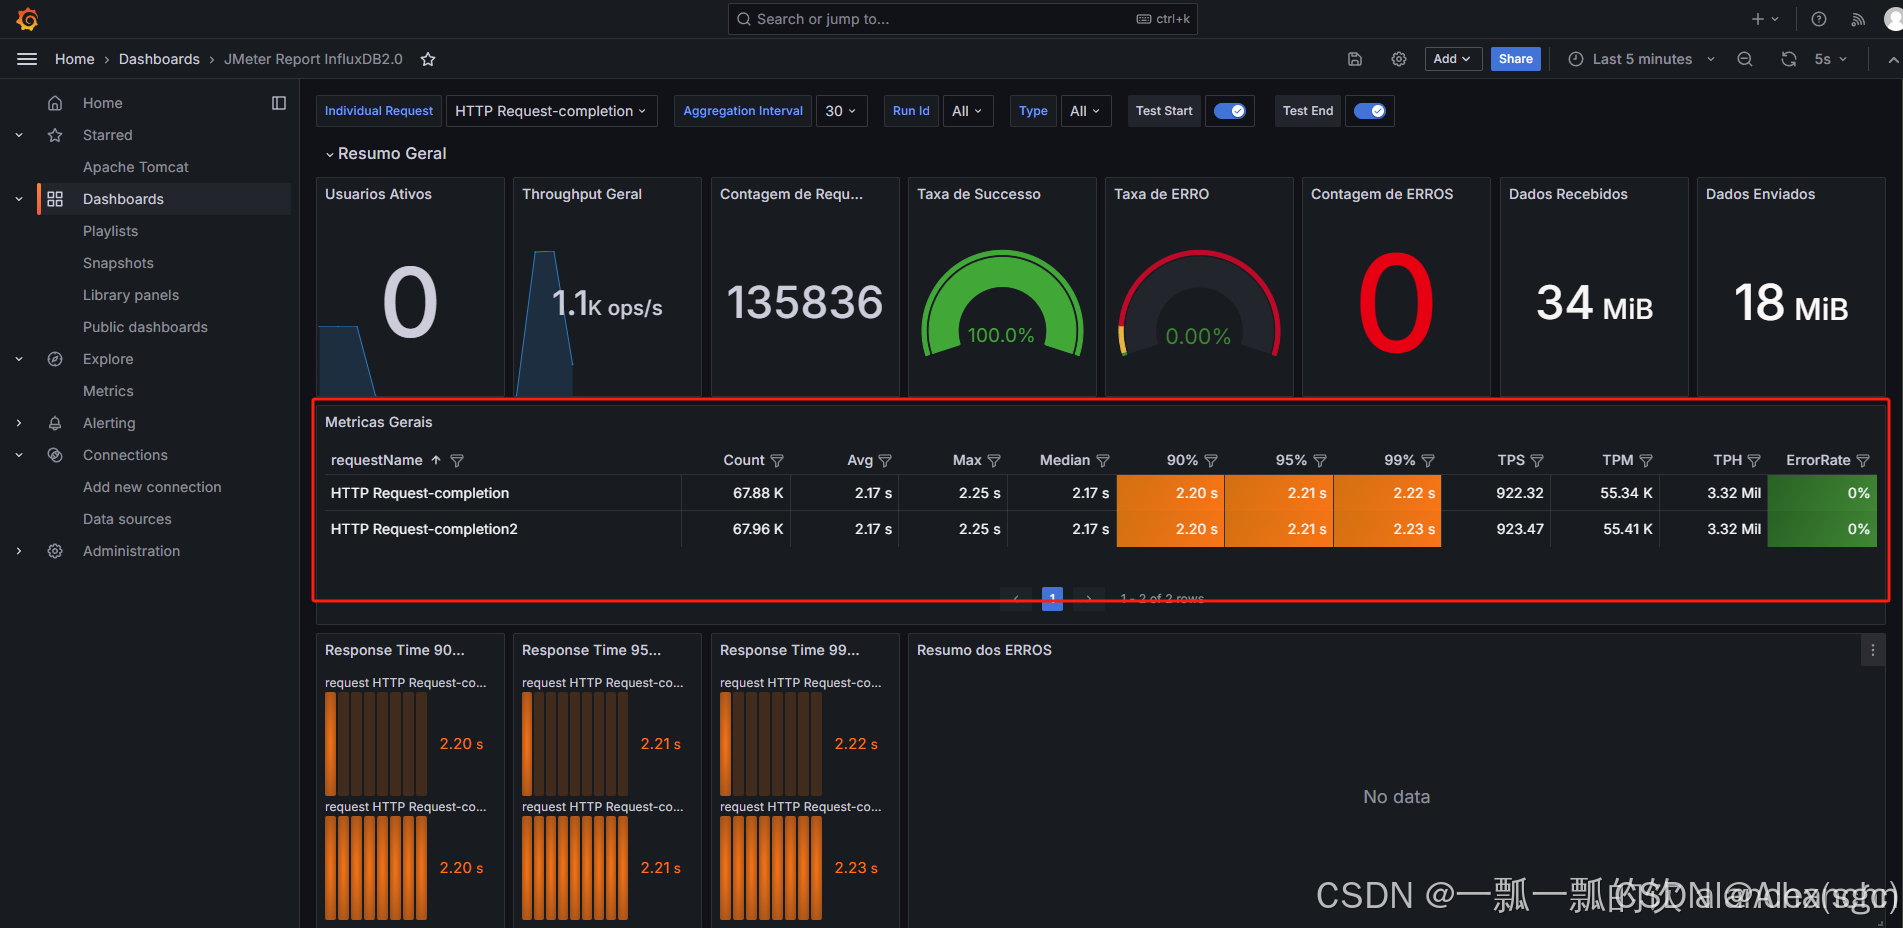Open news feed via the RSS icon
Screen dimensions: 1903x928
coord(1857,19)
